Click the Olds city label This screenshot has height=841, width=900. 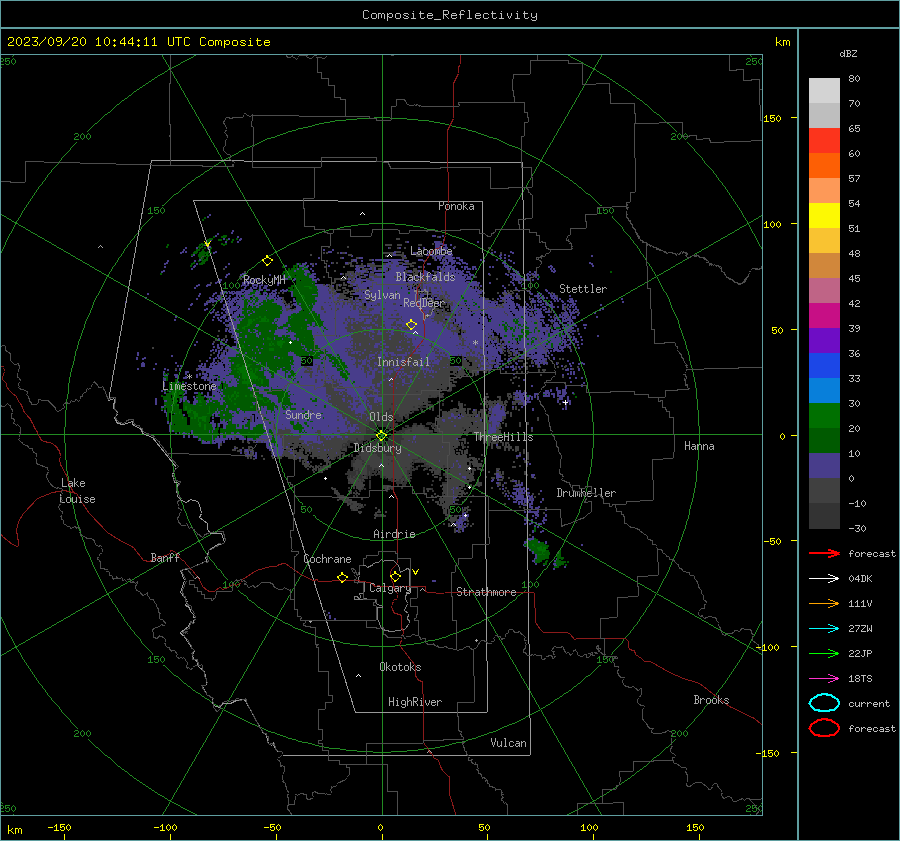(x=381, y=417)
